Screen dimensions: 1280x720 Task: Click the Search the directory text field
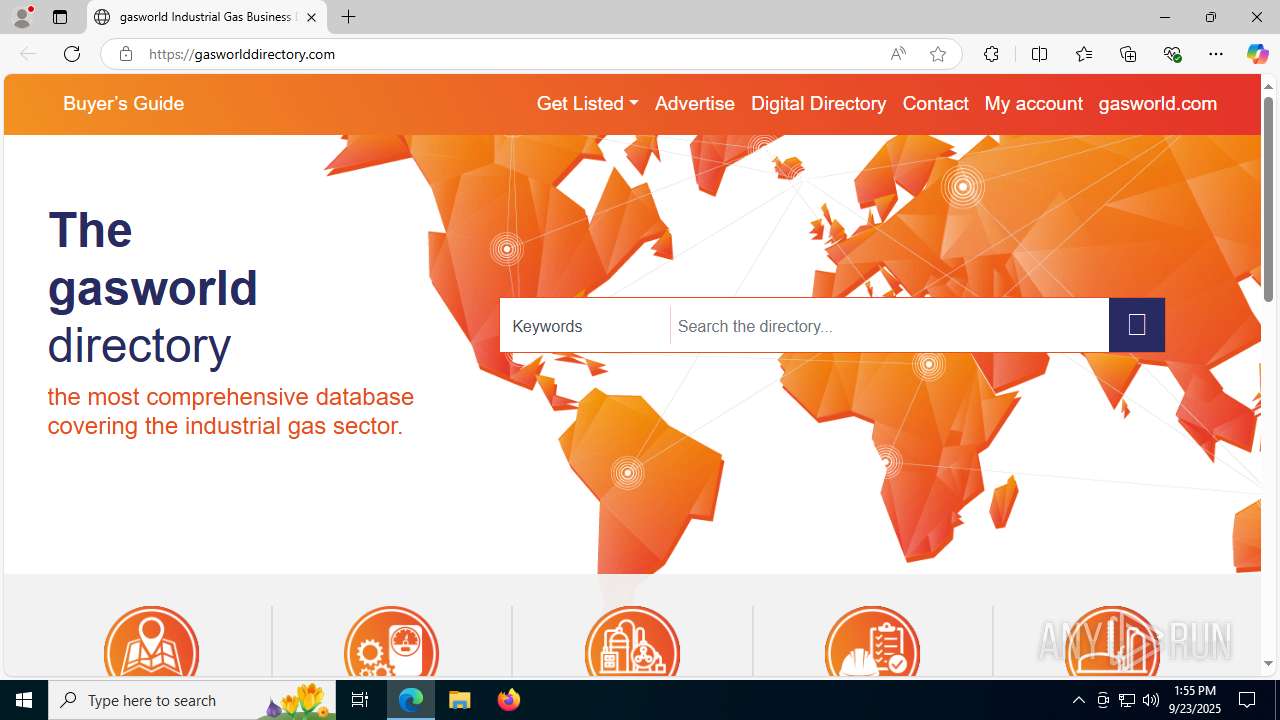[x=890, y=326]
